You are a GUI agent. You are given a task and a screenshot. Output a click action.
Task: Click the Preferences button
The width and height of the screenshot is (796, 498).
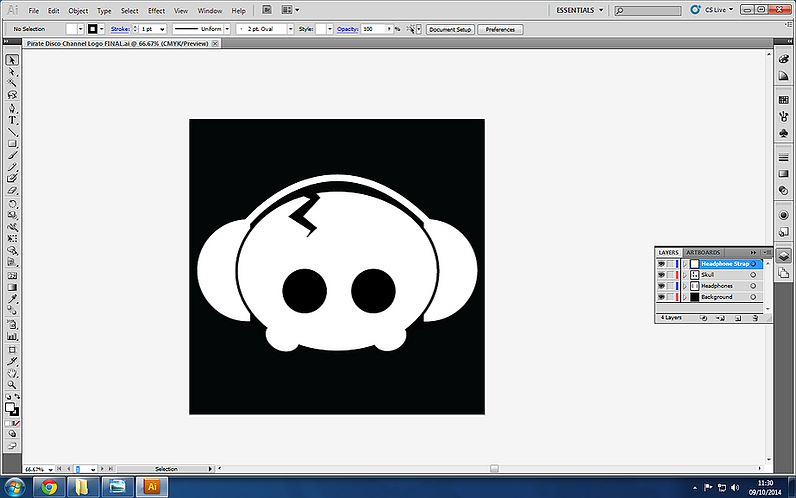[x=500, y=29]
